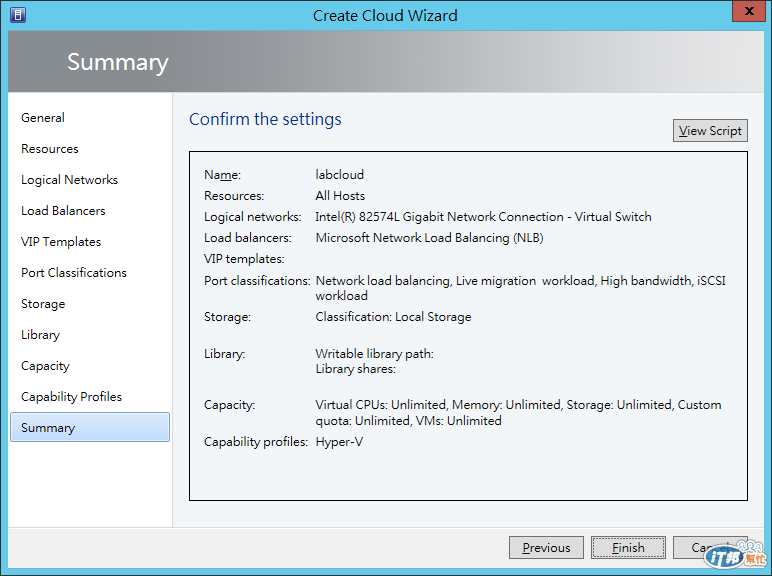Switch to the Logical Networks page
772x576 pixels.
[70, 180]
